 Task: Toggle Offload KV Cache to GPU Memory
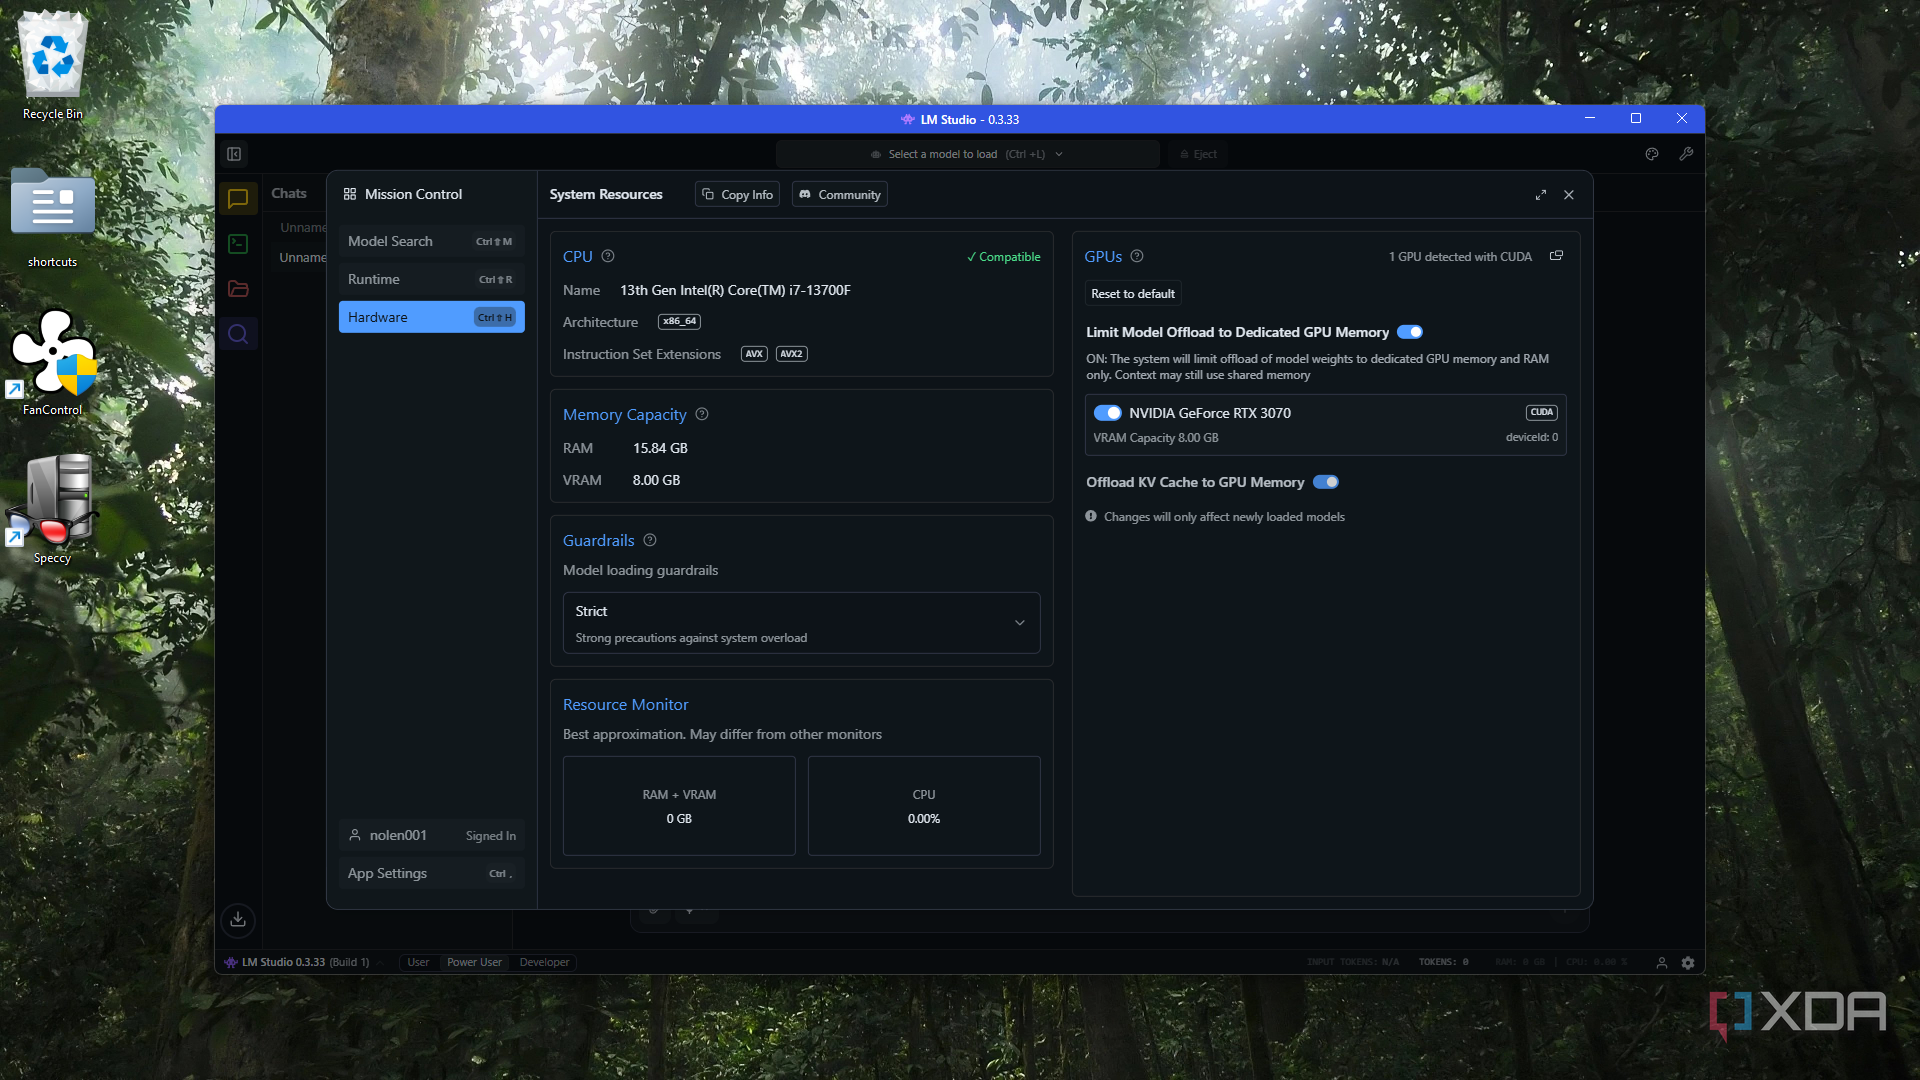1326,482
